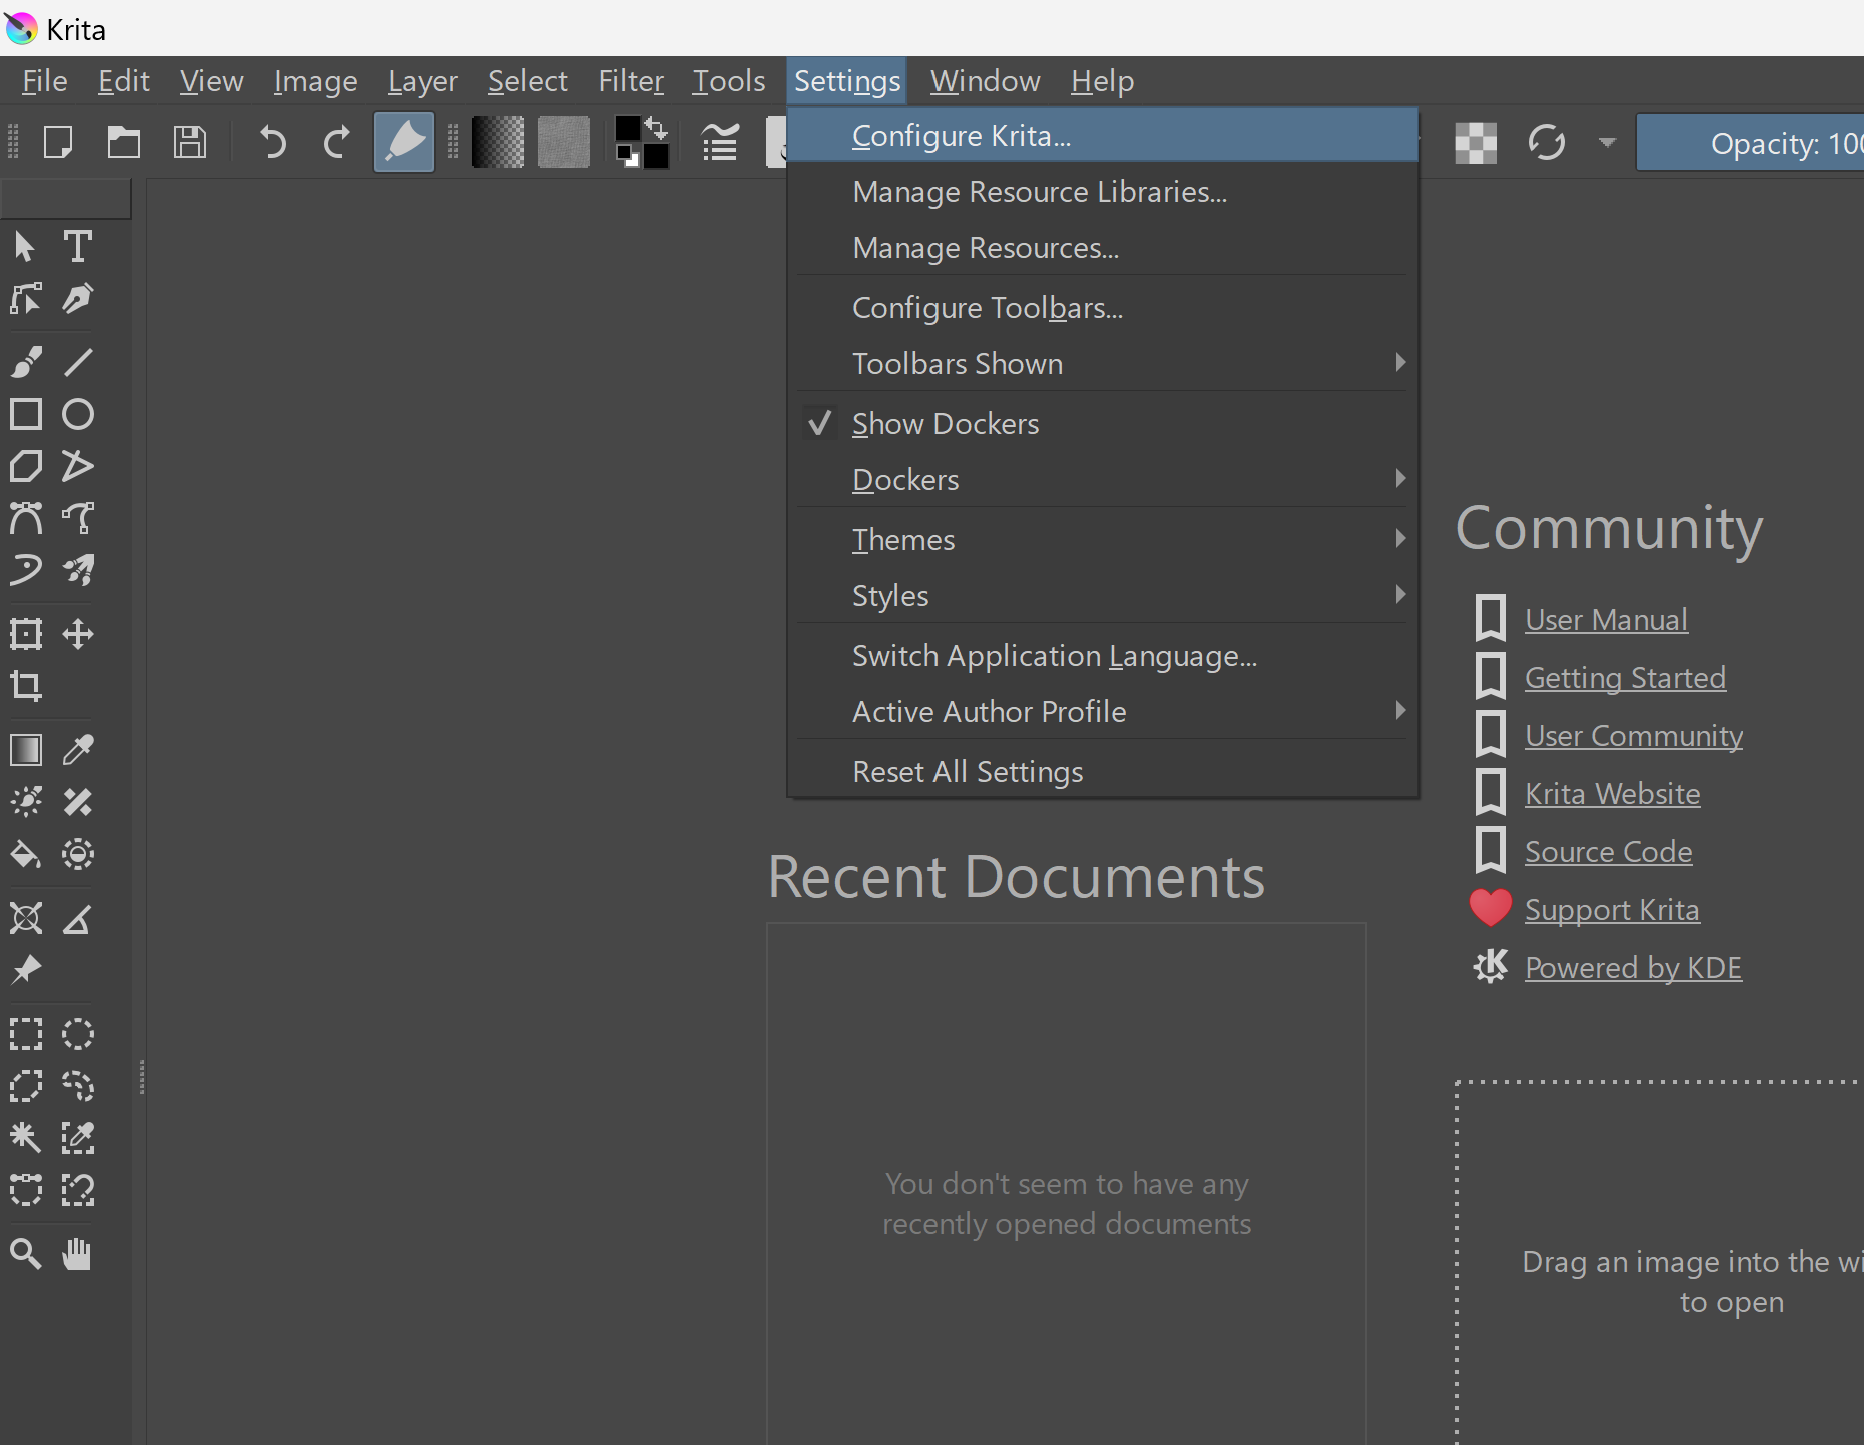The image size is (1865, 1445).
Task: Activate the Pan tool
Action: [x=78, y=1254]
